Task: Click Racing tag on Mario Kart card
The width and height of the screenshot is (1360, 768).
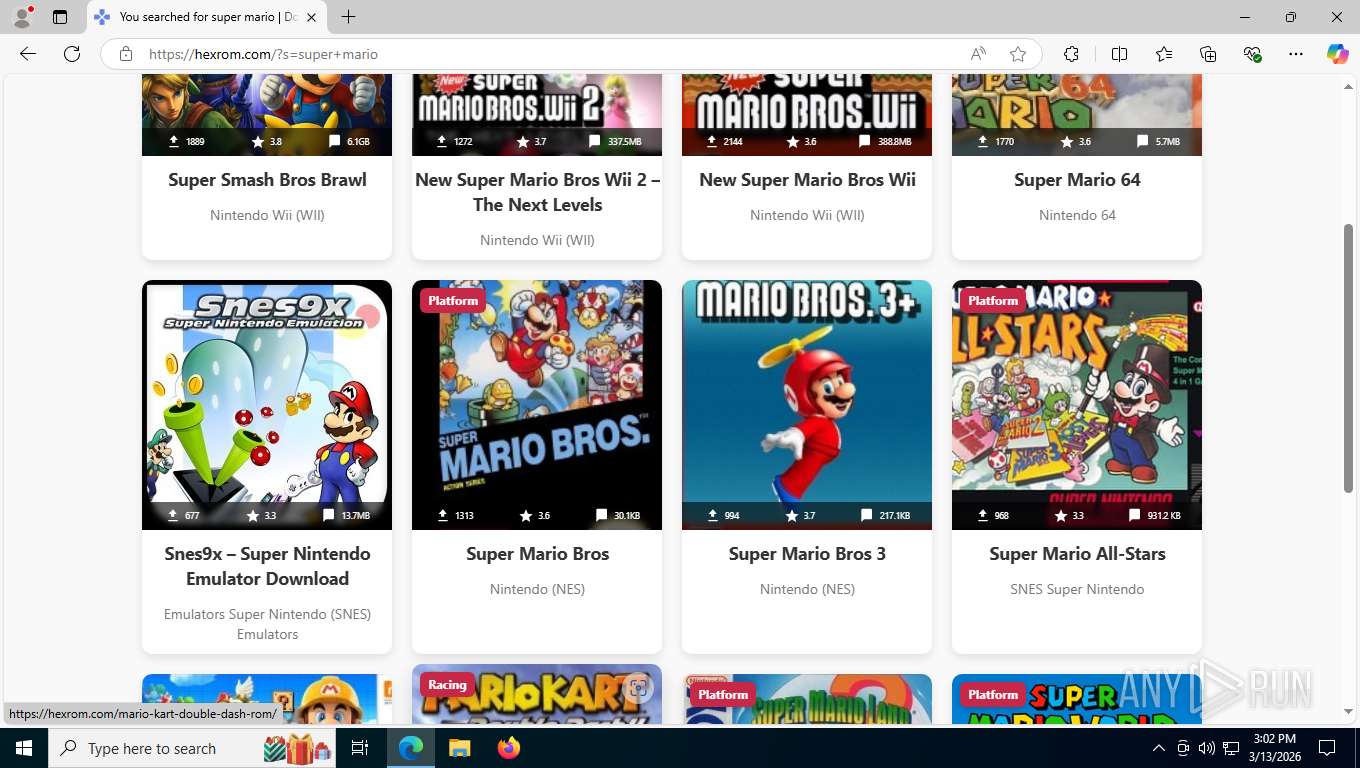Action: pyautogui.click(x=447, y=684)
